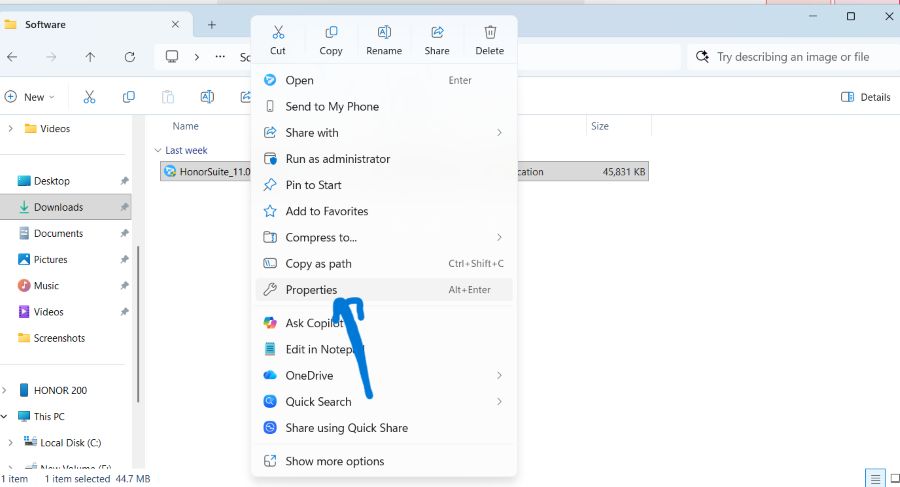Collapse the Last week group
The width and height of the screenshot is (900, 487).
[x=158, y=150]
